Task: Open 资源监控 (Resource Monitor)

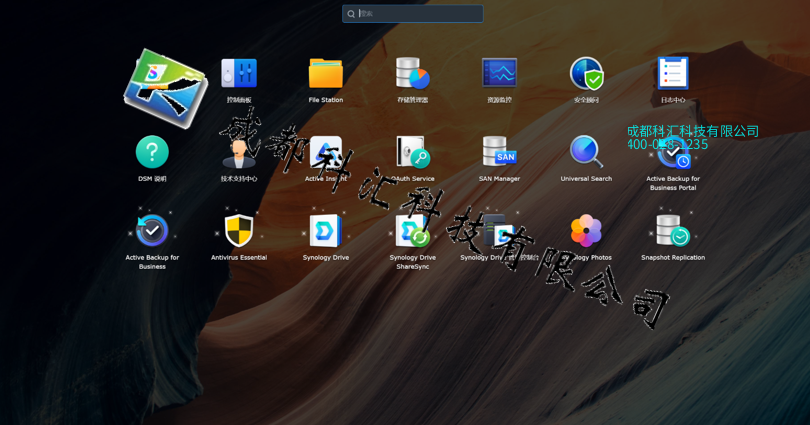Action: pos(499,73)
